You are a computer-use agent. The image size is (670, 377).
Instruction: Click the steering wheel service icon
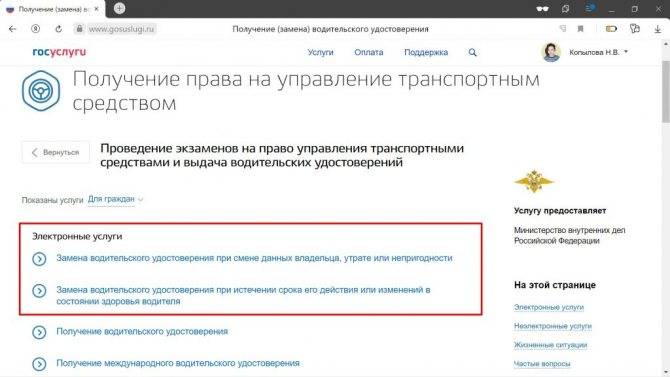[x=41, y=91]
